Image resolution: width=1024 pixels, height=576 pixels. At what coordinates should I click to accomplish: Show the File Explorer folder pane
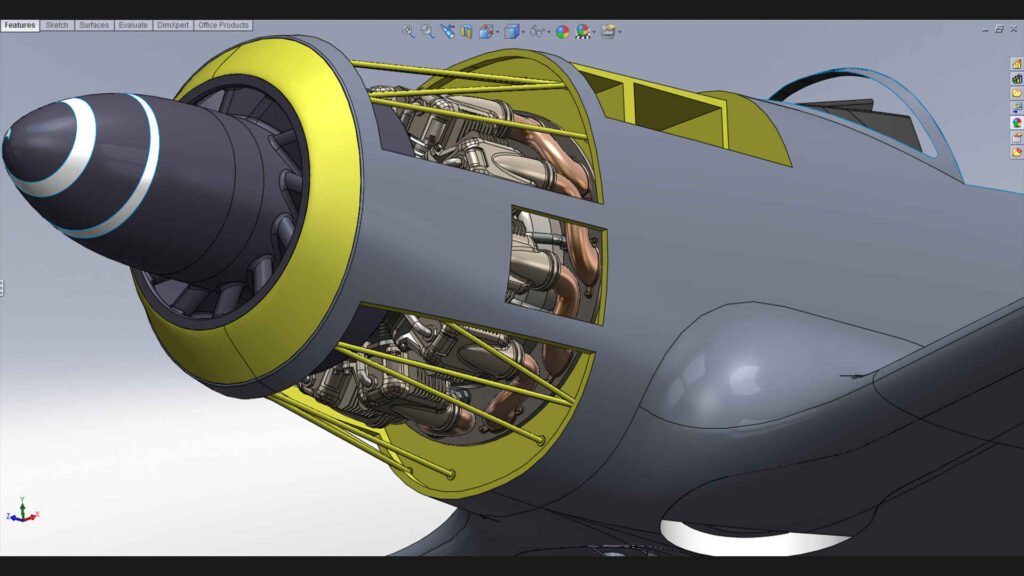pyautogui.click(x=1016, y=93)
